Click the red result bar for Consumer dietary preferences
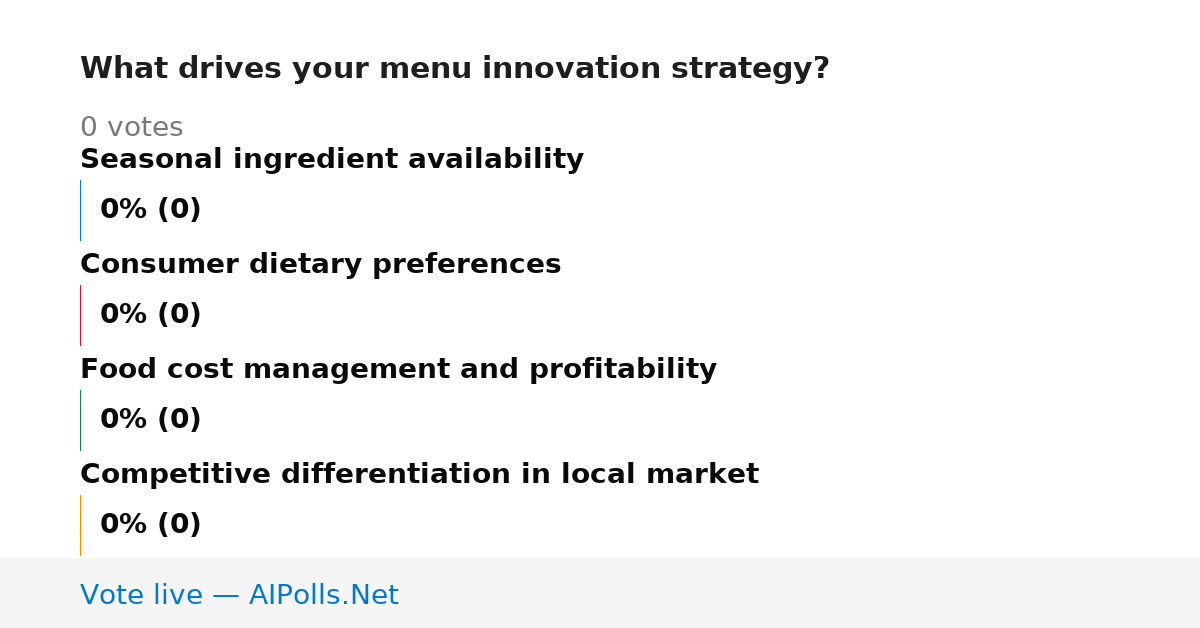 (80, 315)
